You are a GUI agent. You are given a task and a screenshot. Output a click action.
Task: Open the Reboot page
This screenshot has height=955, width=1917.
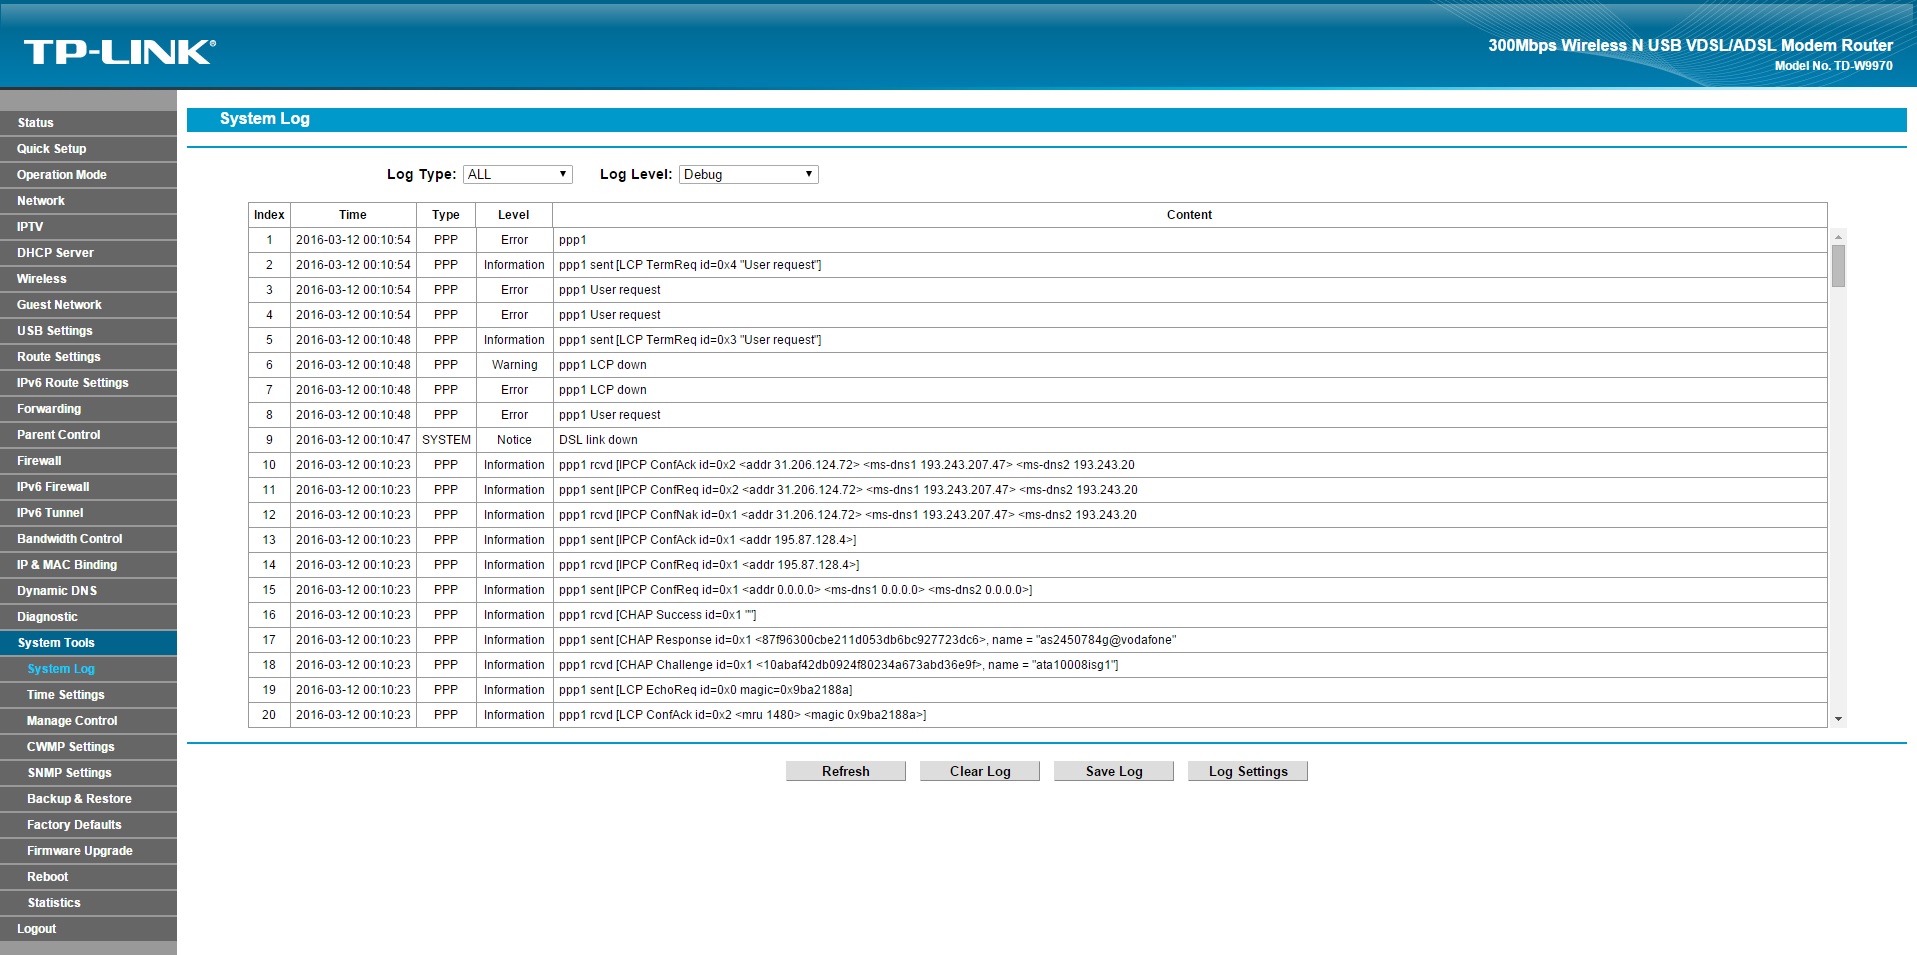click(x=88, y=877)
